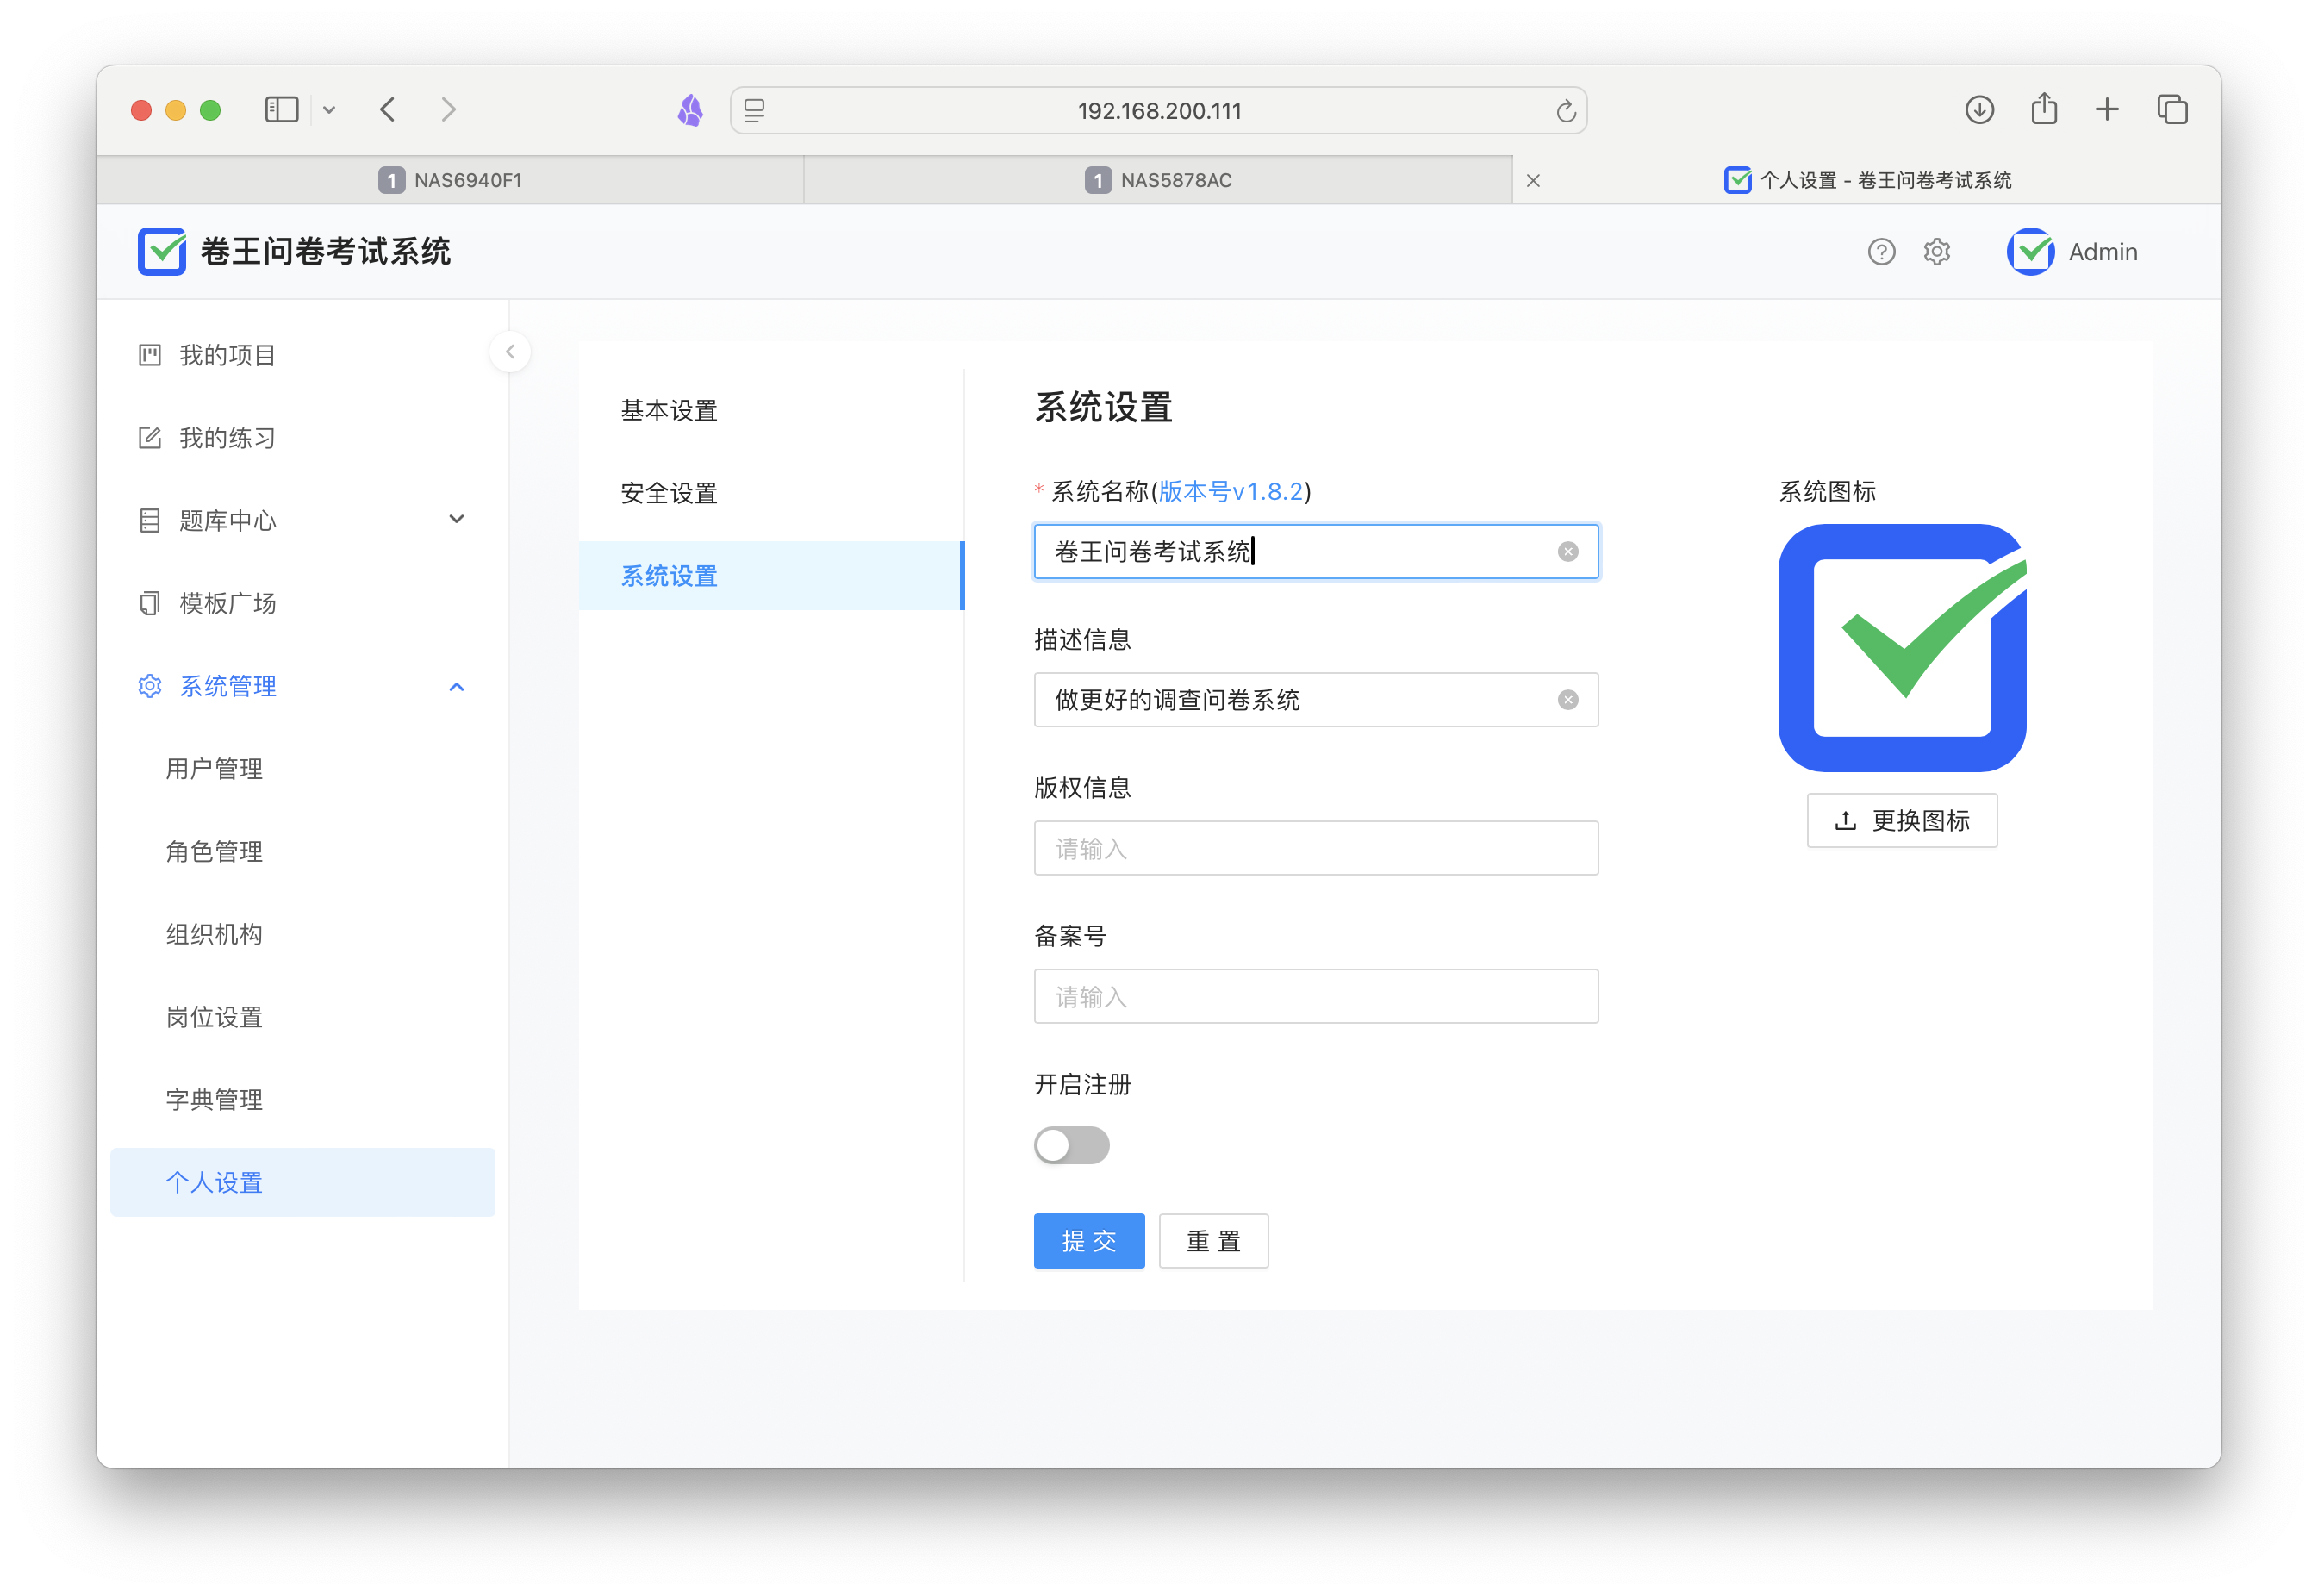Click the 我的练习 edit icon
The height and width of the screenshot is (1596, 2318).
tap(150, 438)
